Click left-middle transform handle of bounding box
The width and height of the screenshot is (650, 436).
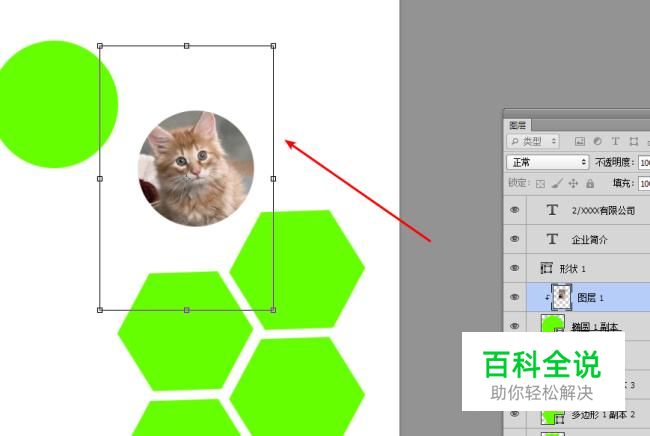pos(100,179)
